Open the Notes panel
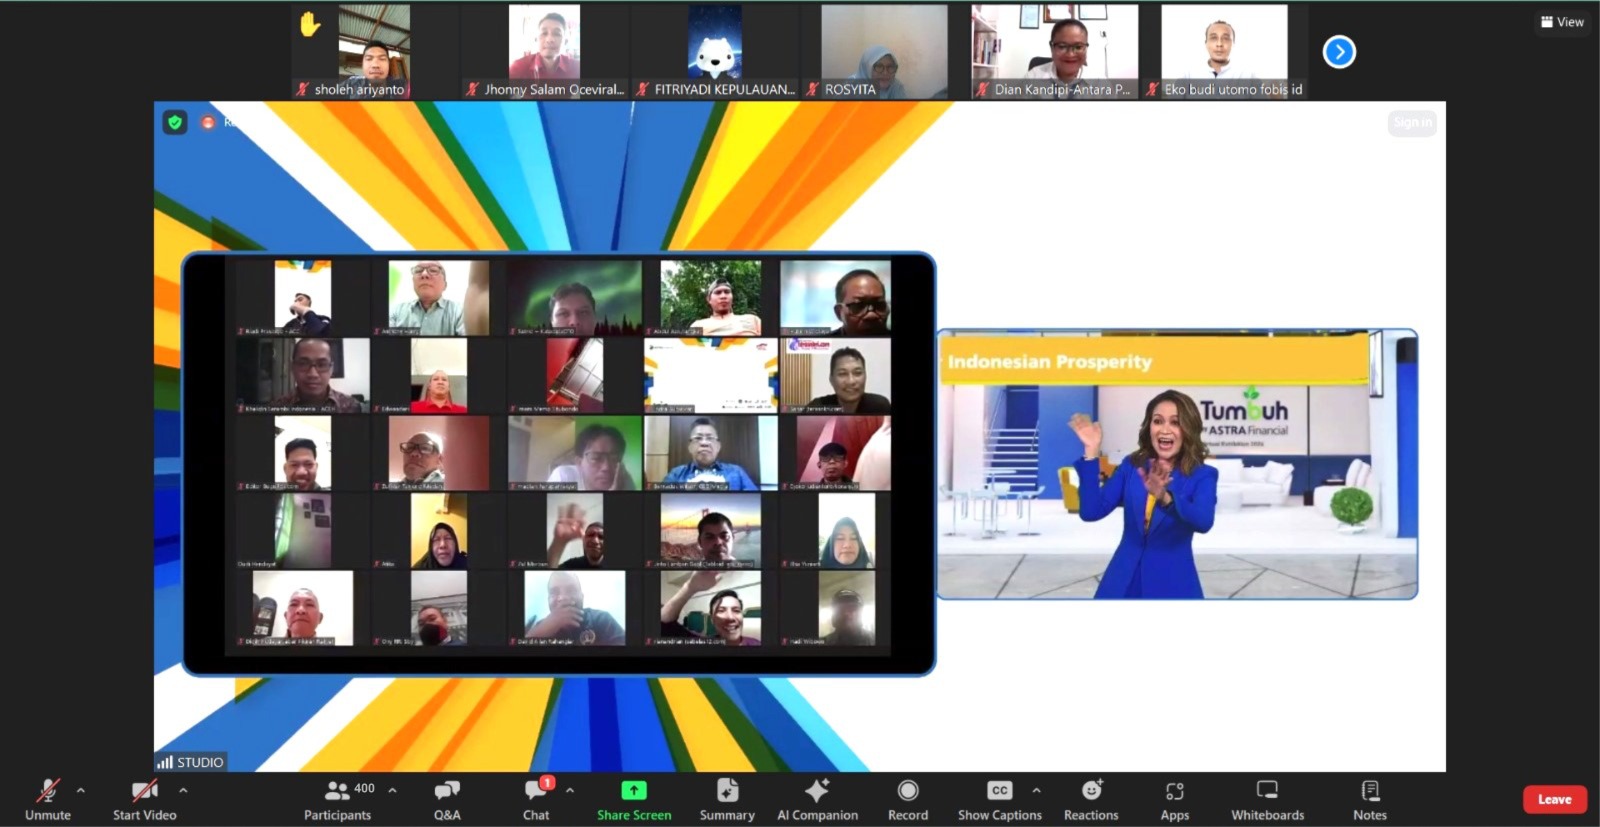This screenshot has width=1600, height=827. point(1370,799)
